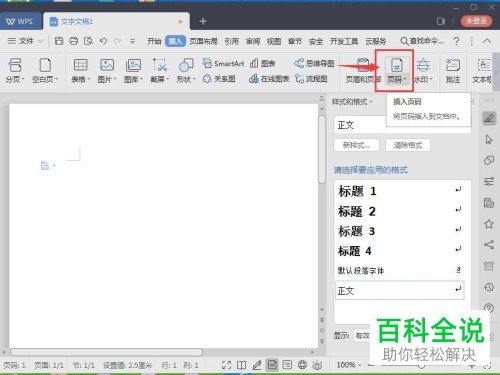Click the Save icon in quick toolbar

(x=59, y=41)
